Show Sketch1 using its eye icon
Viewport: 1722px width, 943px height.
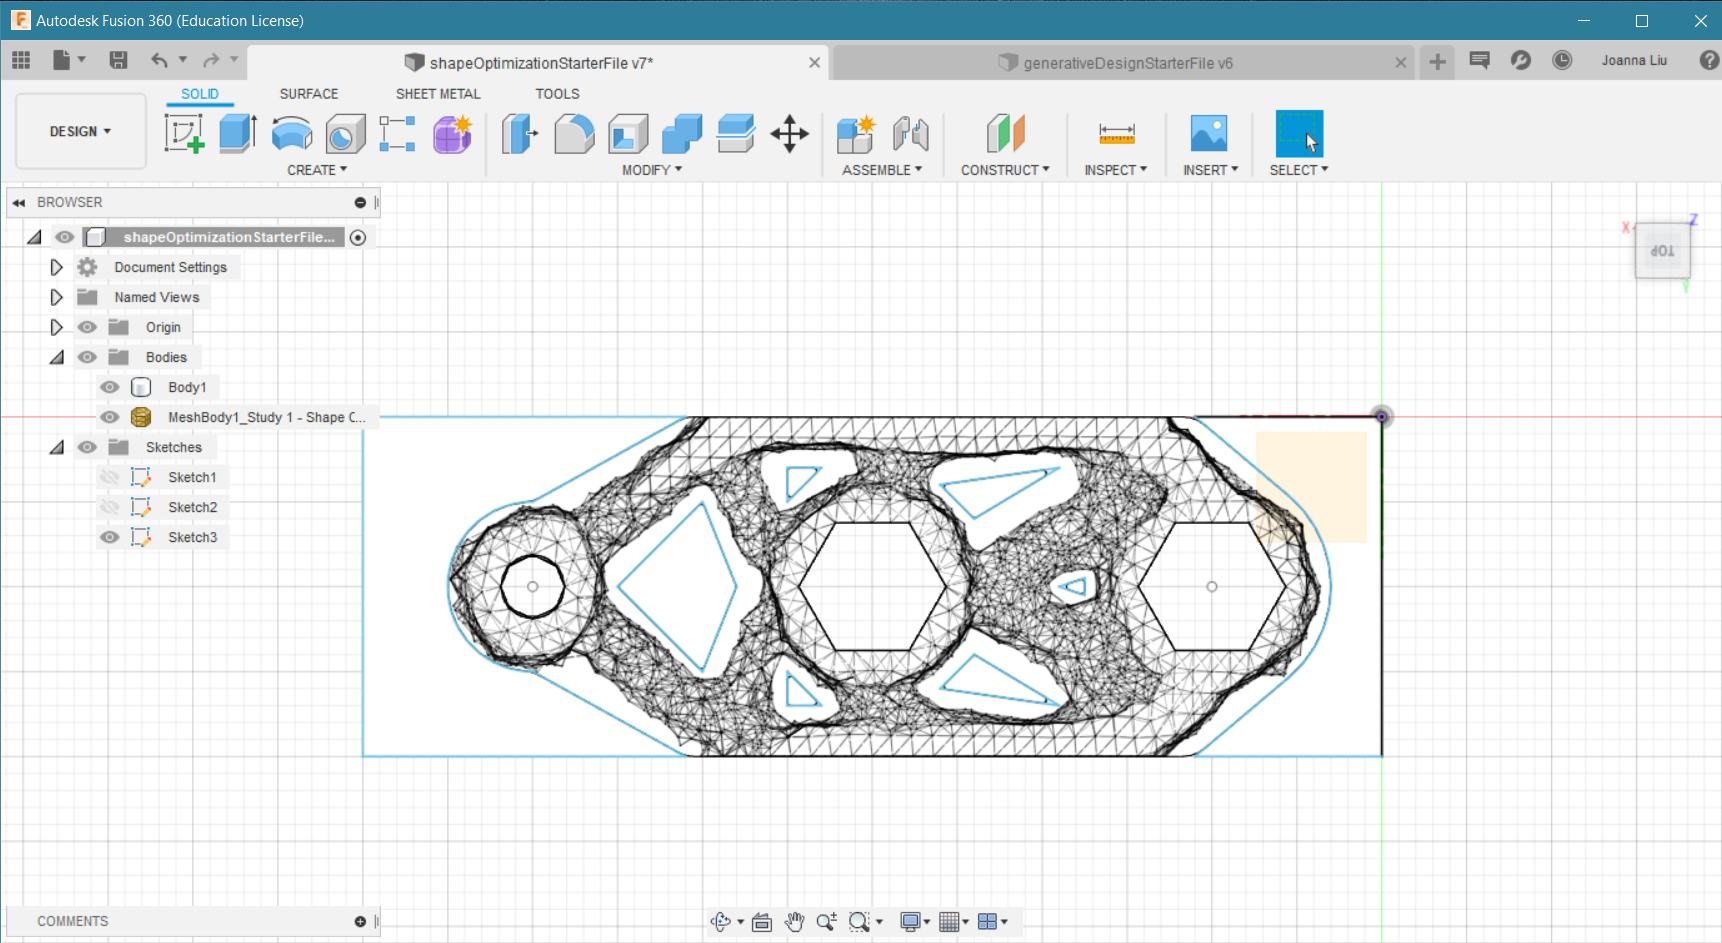(x=110, y=477)
